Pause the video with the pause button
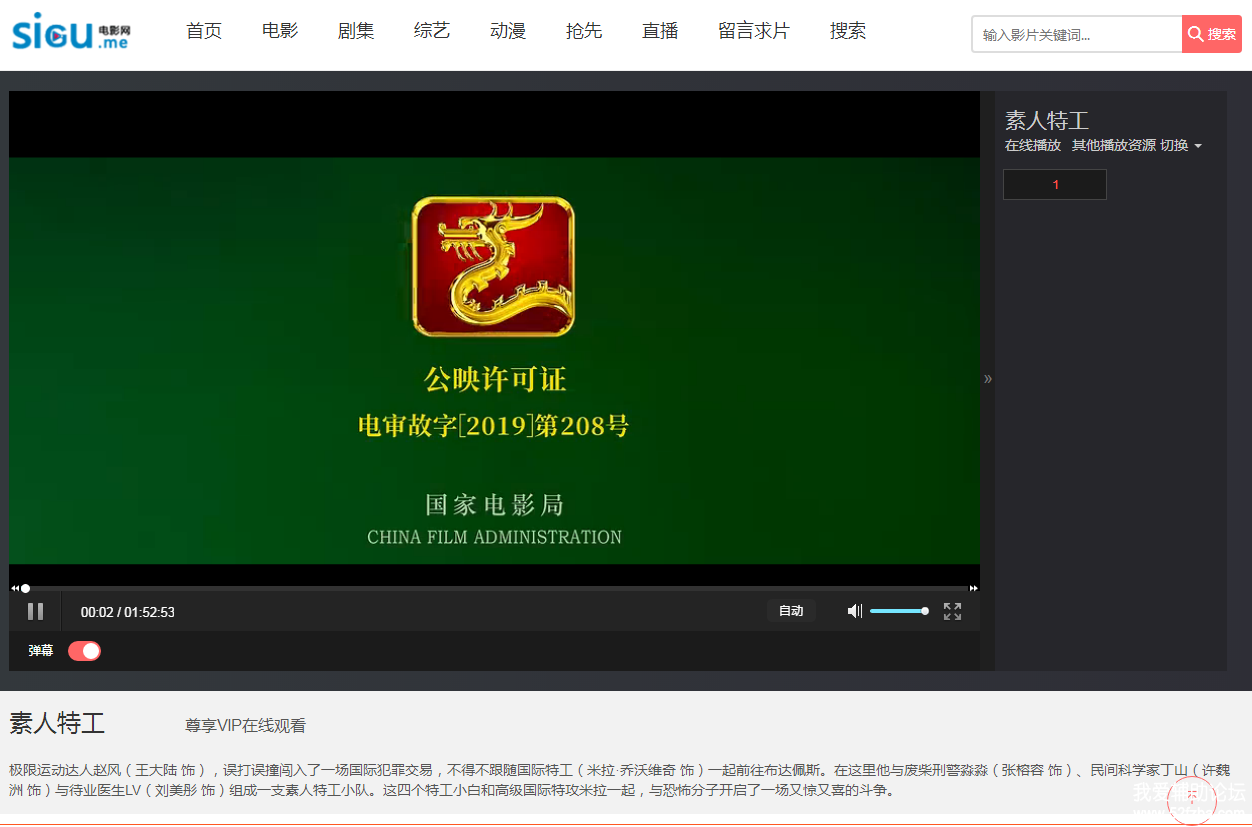The height and width of the screenshot is (827, 1252). tap(35, 611)
